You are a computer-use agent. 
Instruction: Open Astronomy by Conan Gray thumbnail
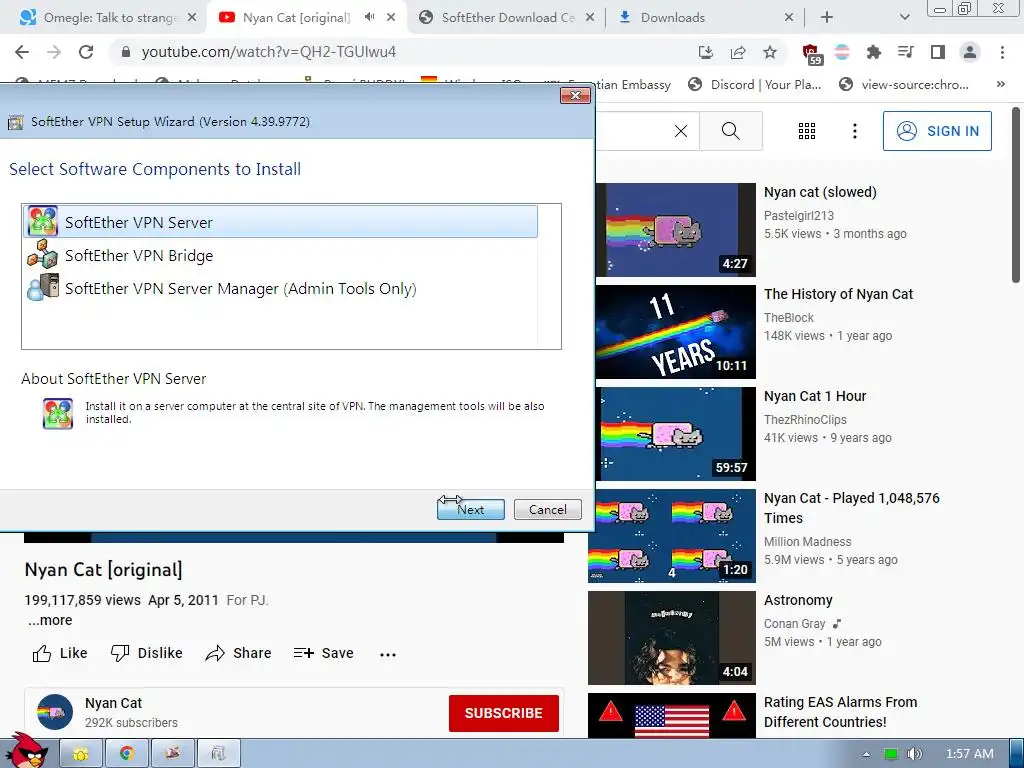pos(671,638)
